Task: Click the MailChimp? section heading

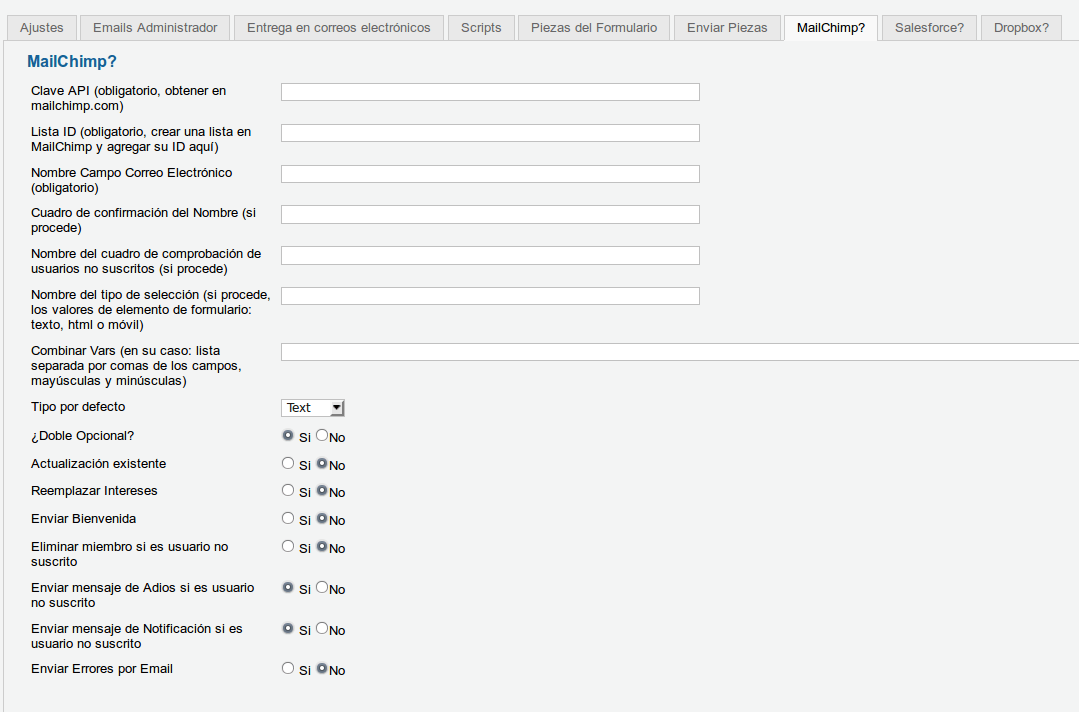Action: (72, 62)
